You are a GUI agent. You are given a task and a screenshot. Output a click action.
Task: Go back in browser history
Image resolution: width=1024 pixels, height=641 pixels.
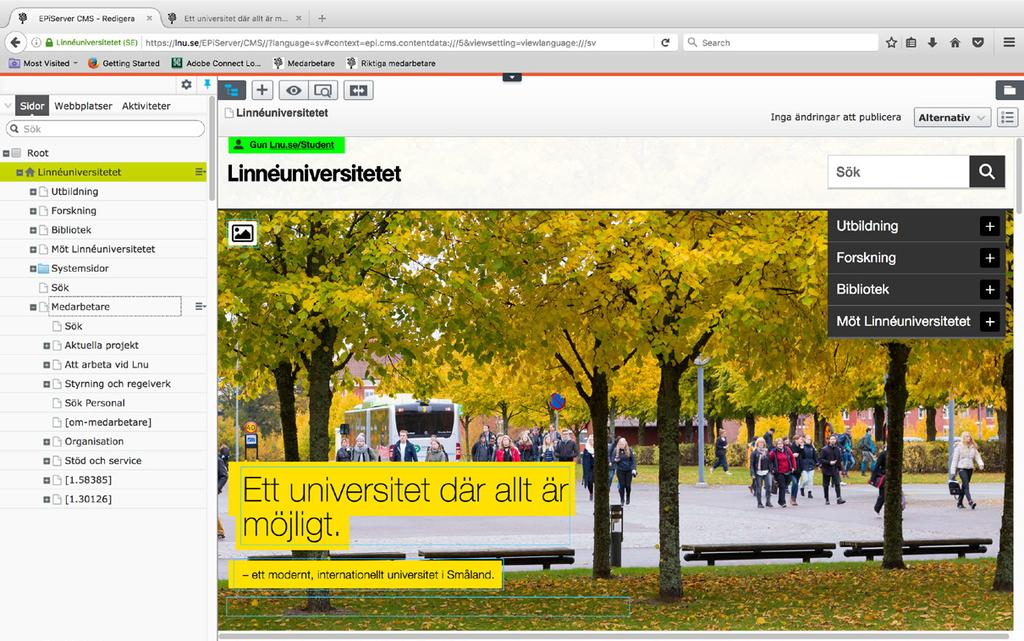click(16, 42)
